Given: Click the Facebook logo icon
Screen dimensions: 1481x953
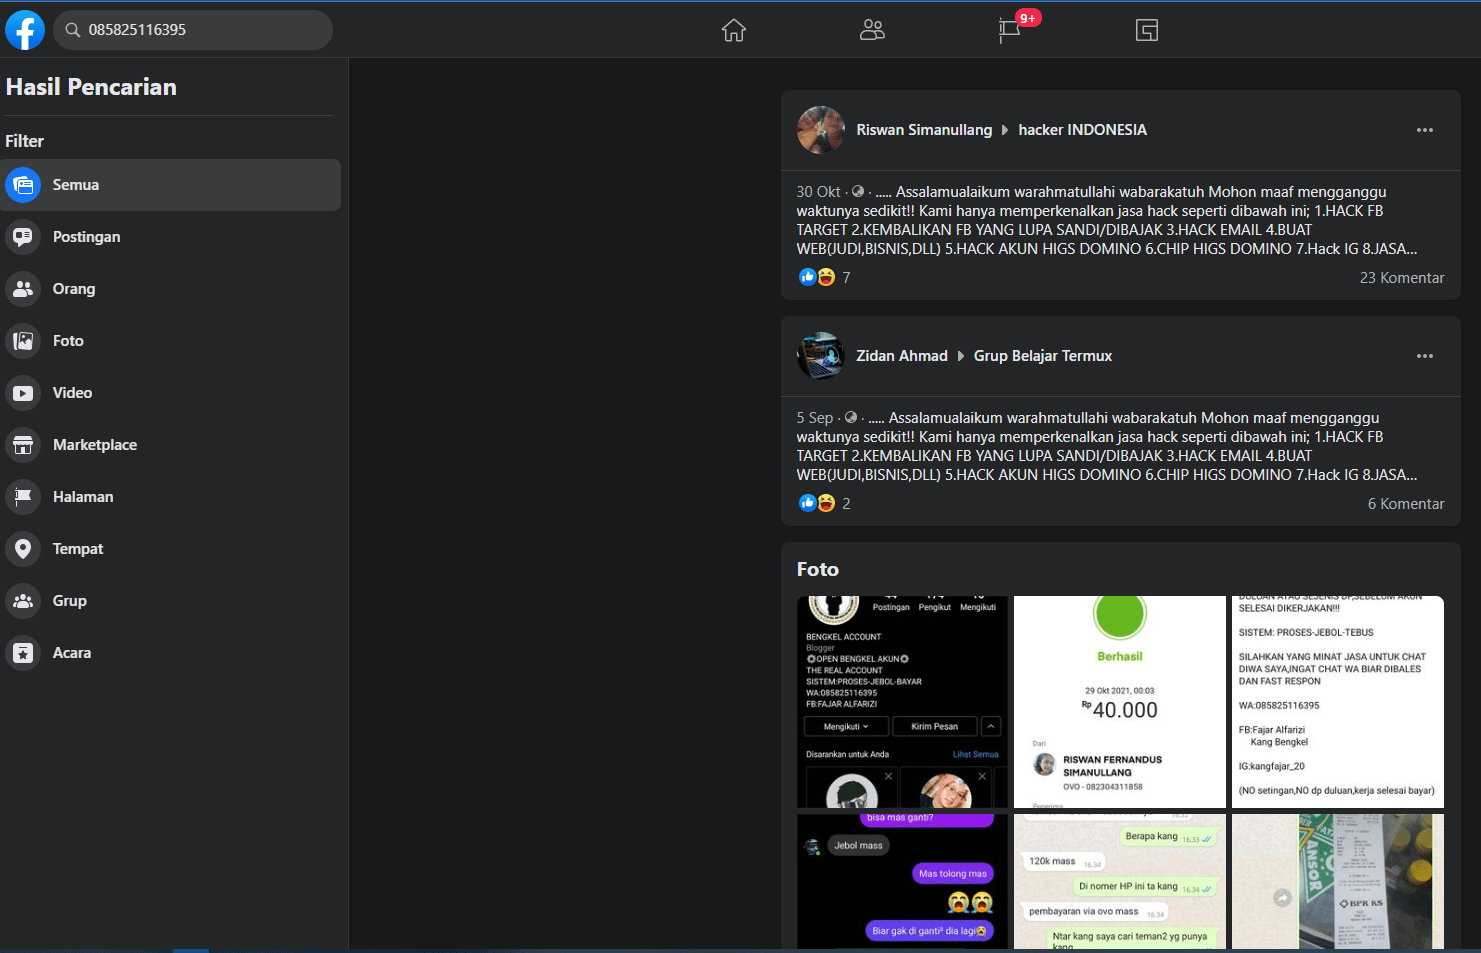Looking at the screenshot, I should pyautogui.click(x=25, y=30).
